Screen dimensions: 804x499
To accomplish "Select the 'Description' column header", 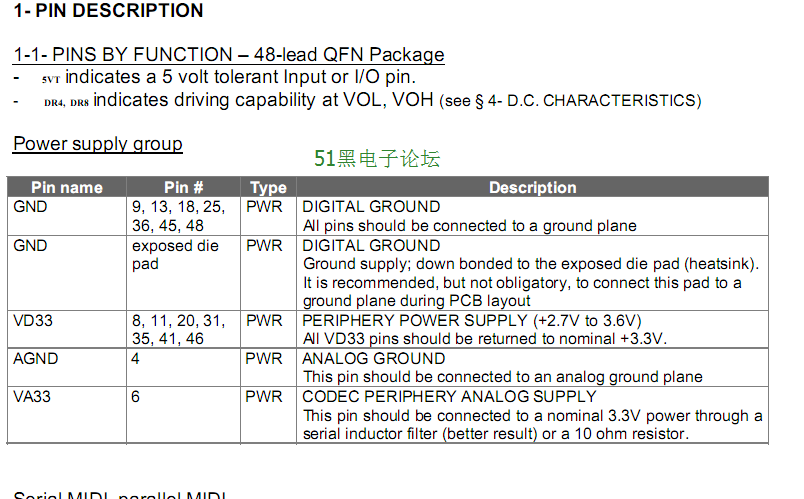I will pyautogui.click(x=532, y=187).
